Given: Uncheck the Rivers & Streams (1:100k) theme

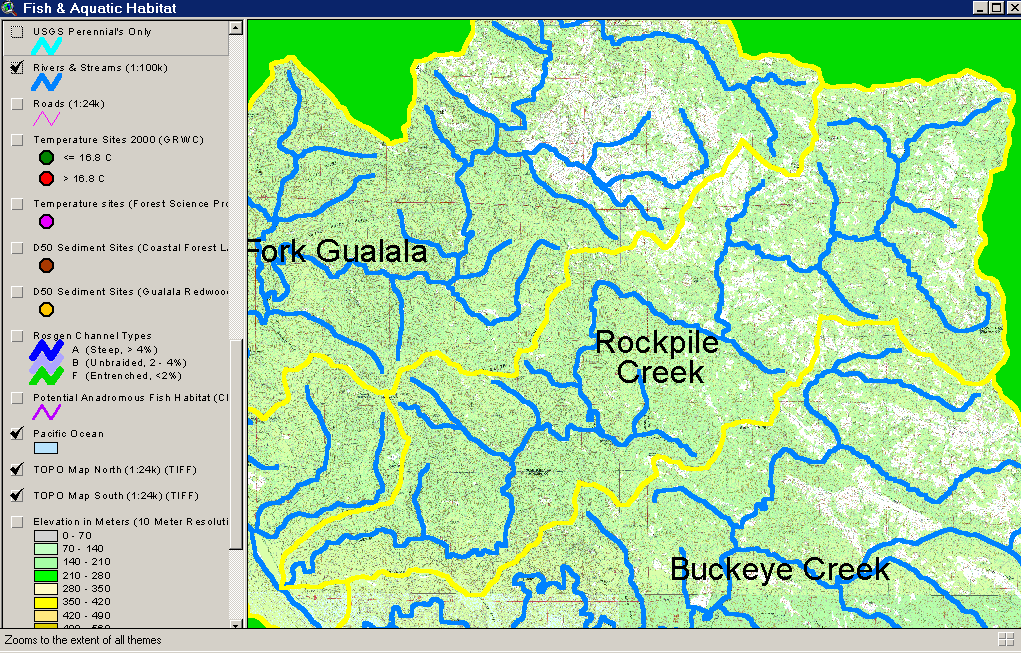Looking at the screenshot, I should [18, 68].
